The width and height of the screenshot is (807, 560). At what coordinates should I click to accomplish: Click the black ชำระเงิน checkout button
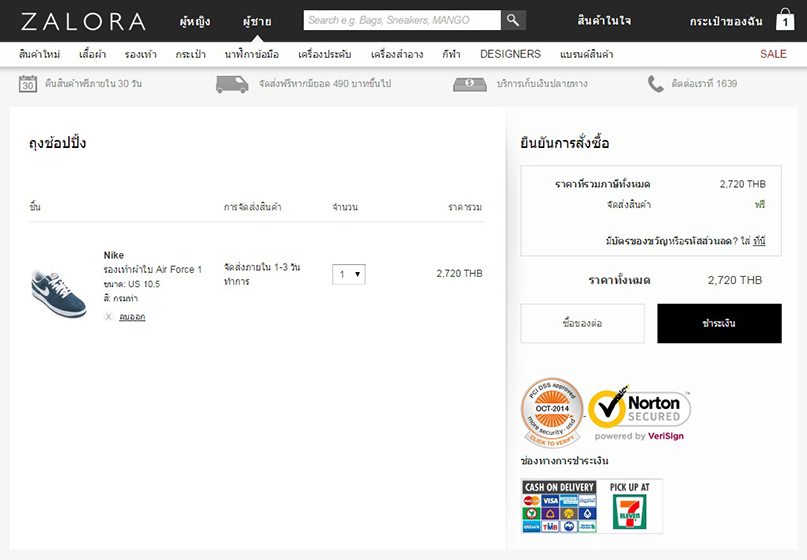tap(719, 323)
